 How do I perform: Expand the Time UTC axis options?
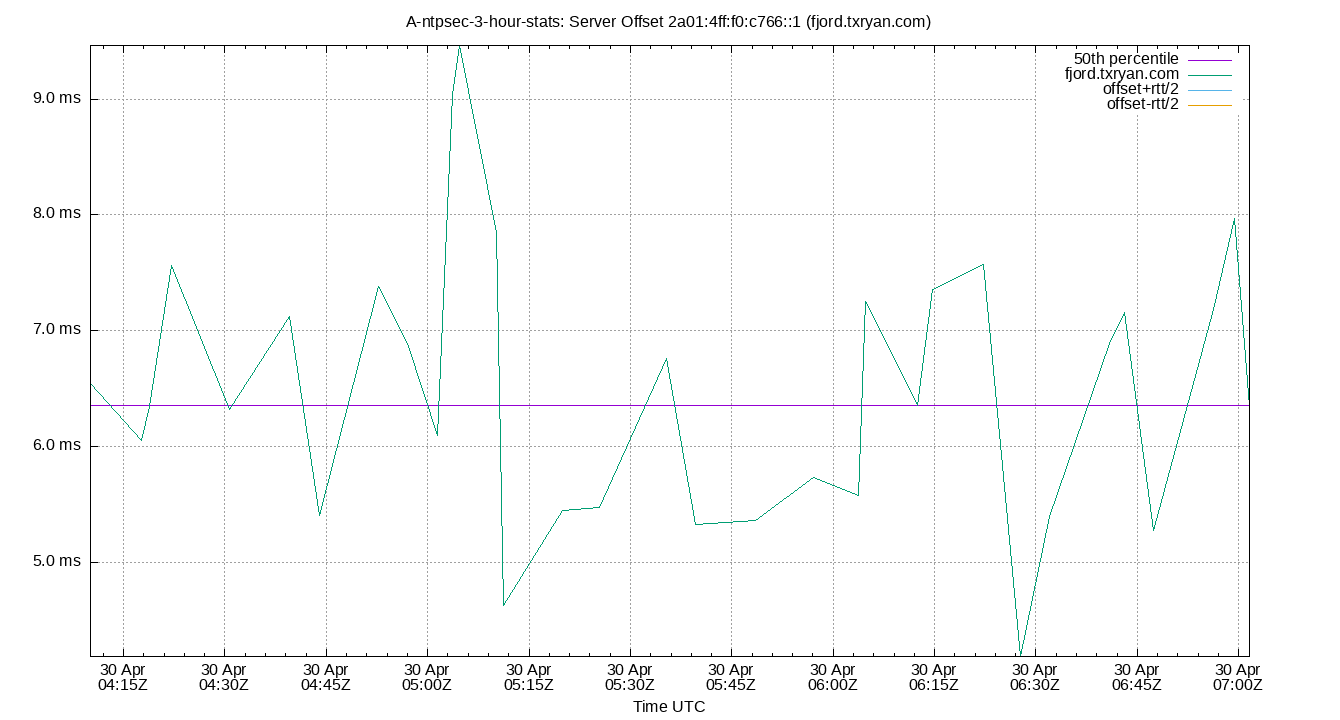670,707
